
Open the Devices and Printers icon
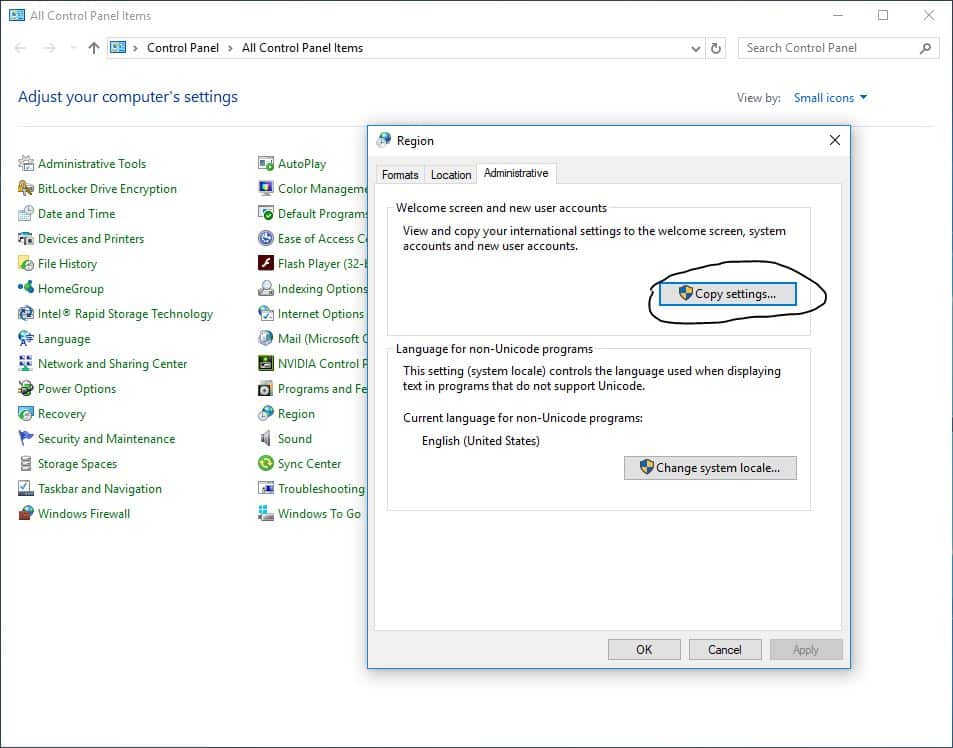point(26,238)
